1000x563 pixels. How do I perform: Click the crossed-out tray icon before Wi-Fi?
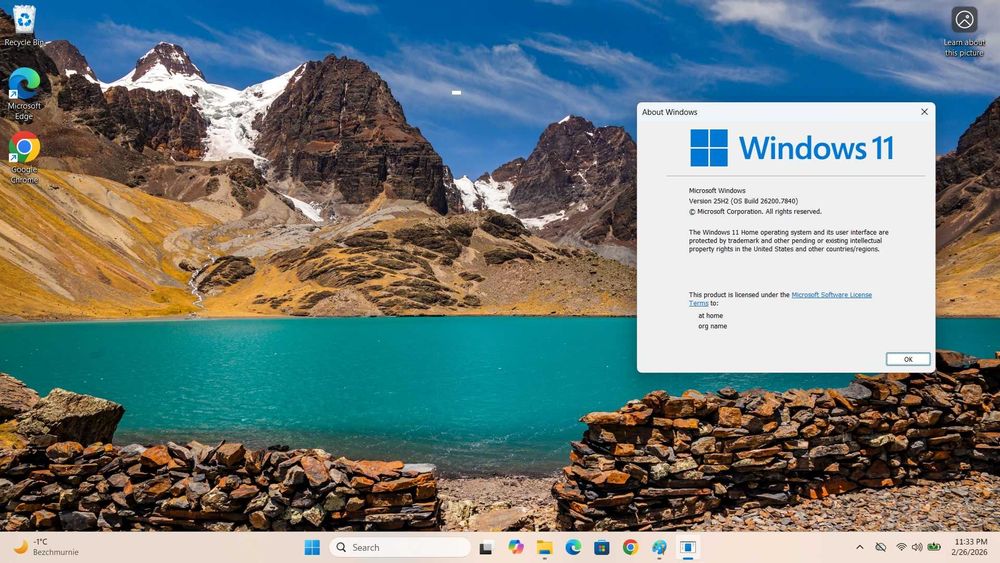(881, 547)
